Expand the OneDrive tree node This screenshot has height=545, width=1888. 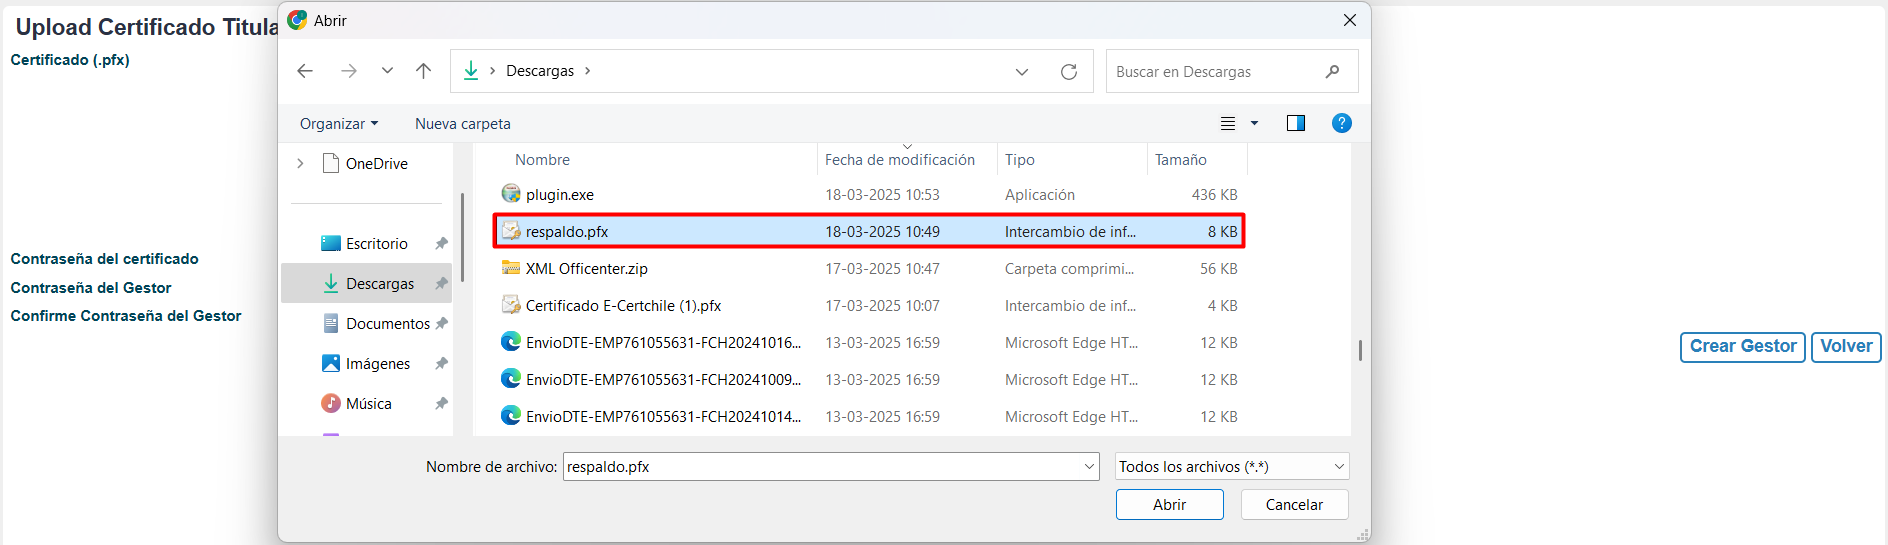300,163
